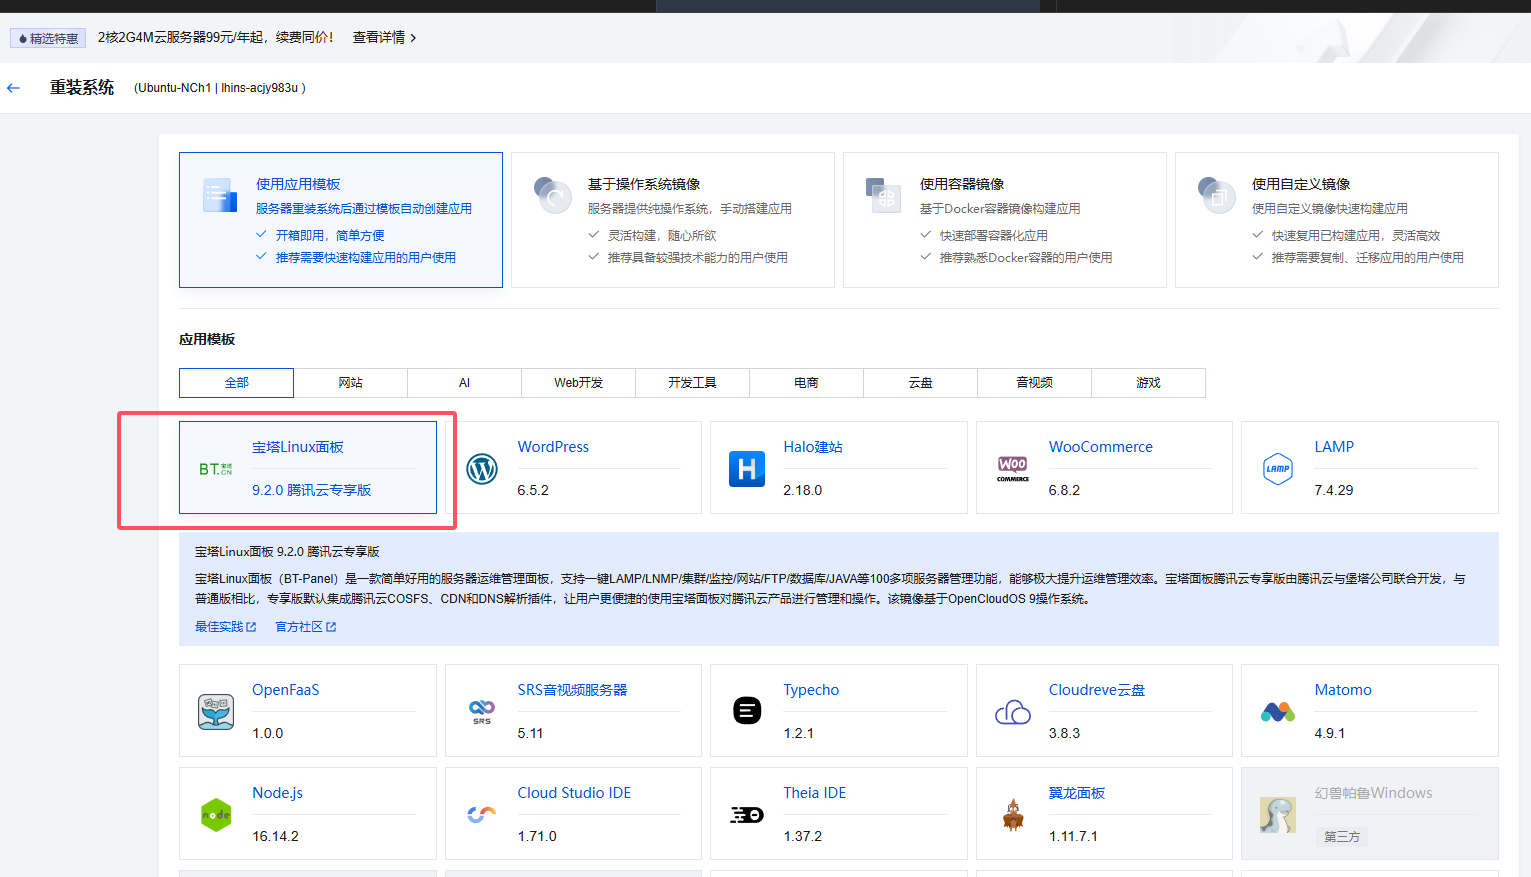Select the 使用自定义镜像 option card
Image resolution: width=1531 pixels, height=877 pixels.
[x=1337, y=220]
